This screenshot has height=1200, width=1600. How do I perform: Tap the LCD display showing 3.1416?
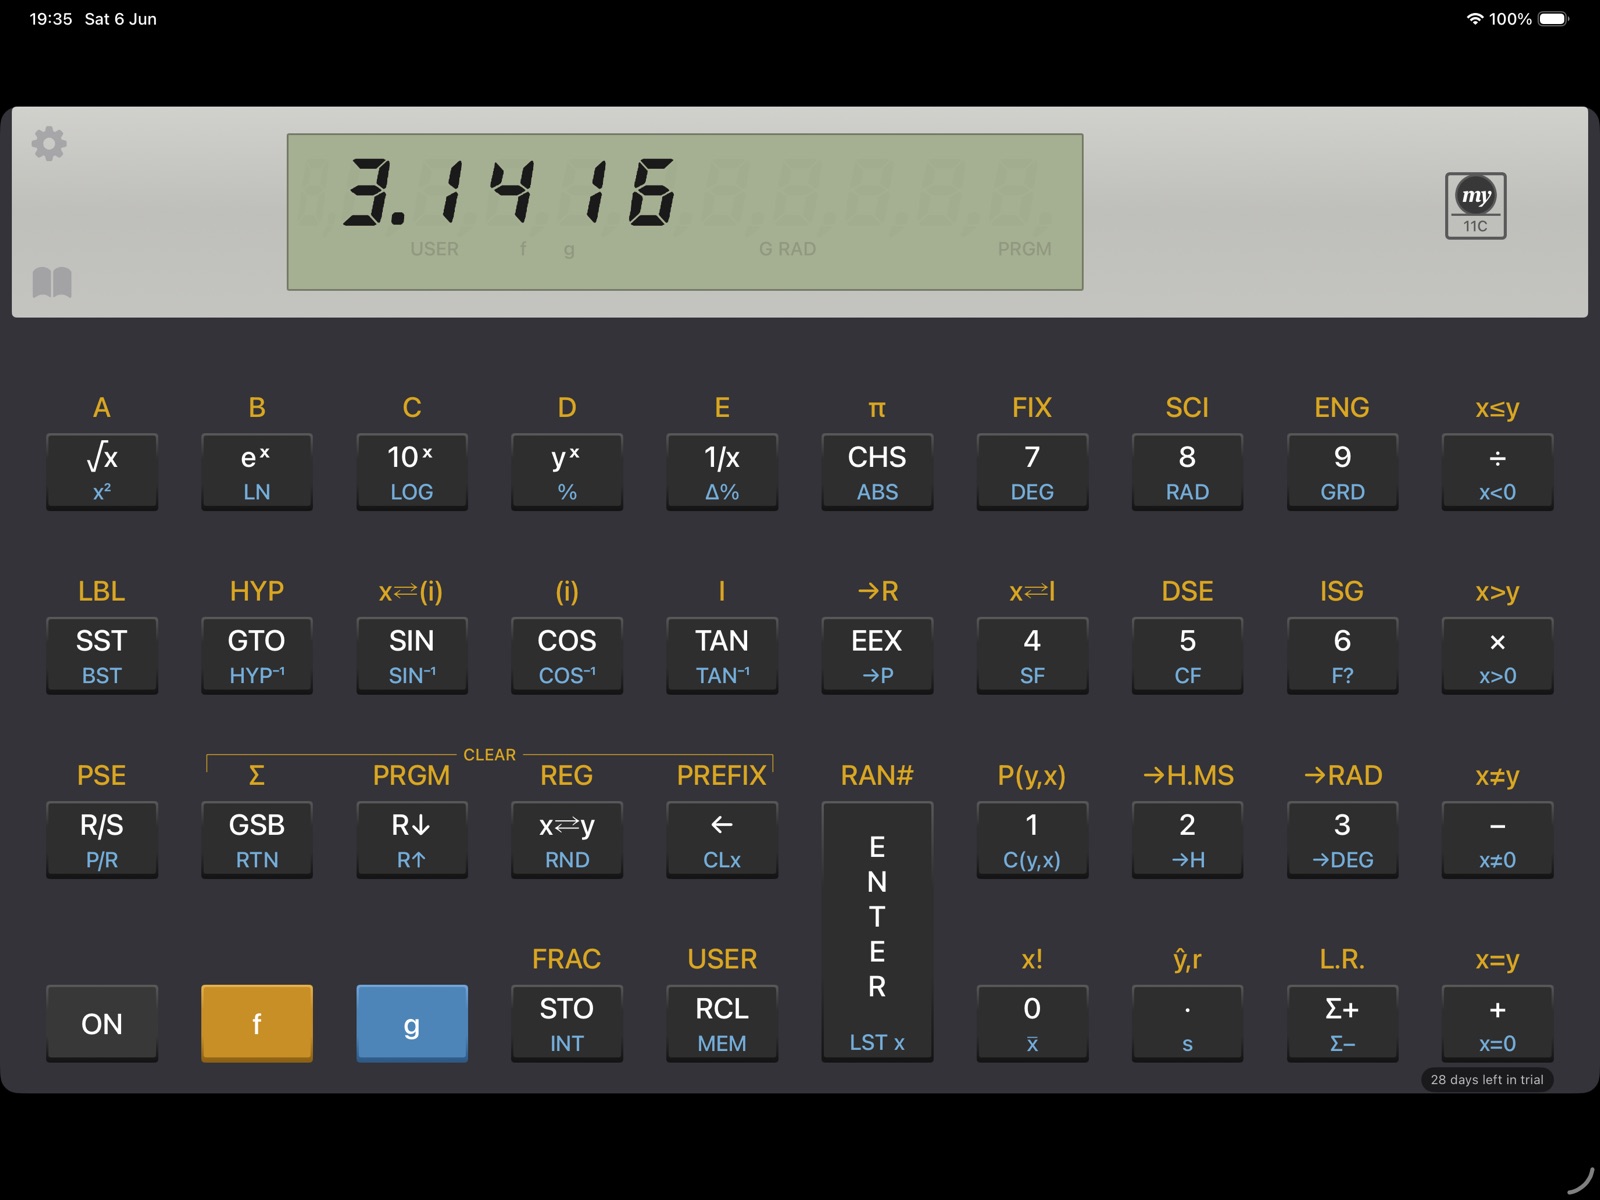[x=685, y=212]
